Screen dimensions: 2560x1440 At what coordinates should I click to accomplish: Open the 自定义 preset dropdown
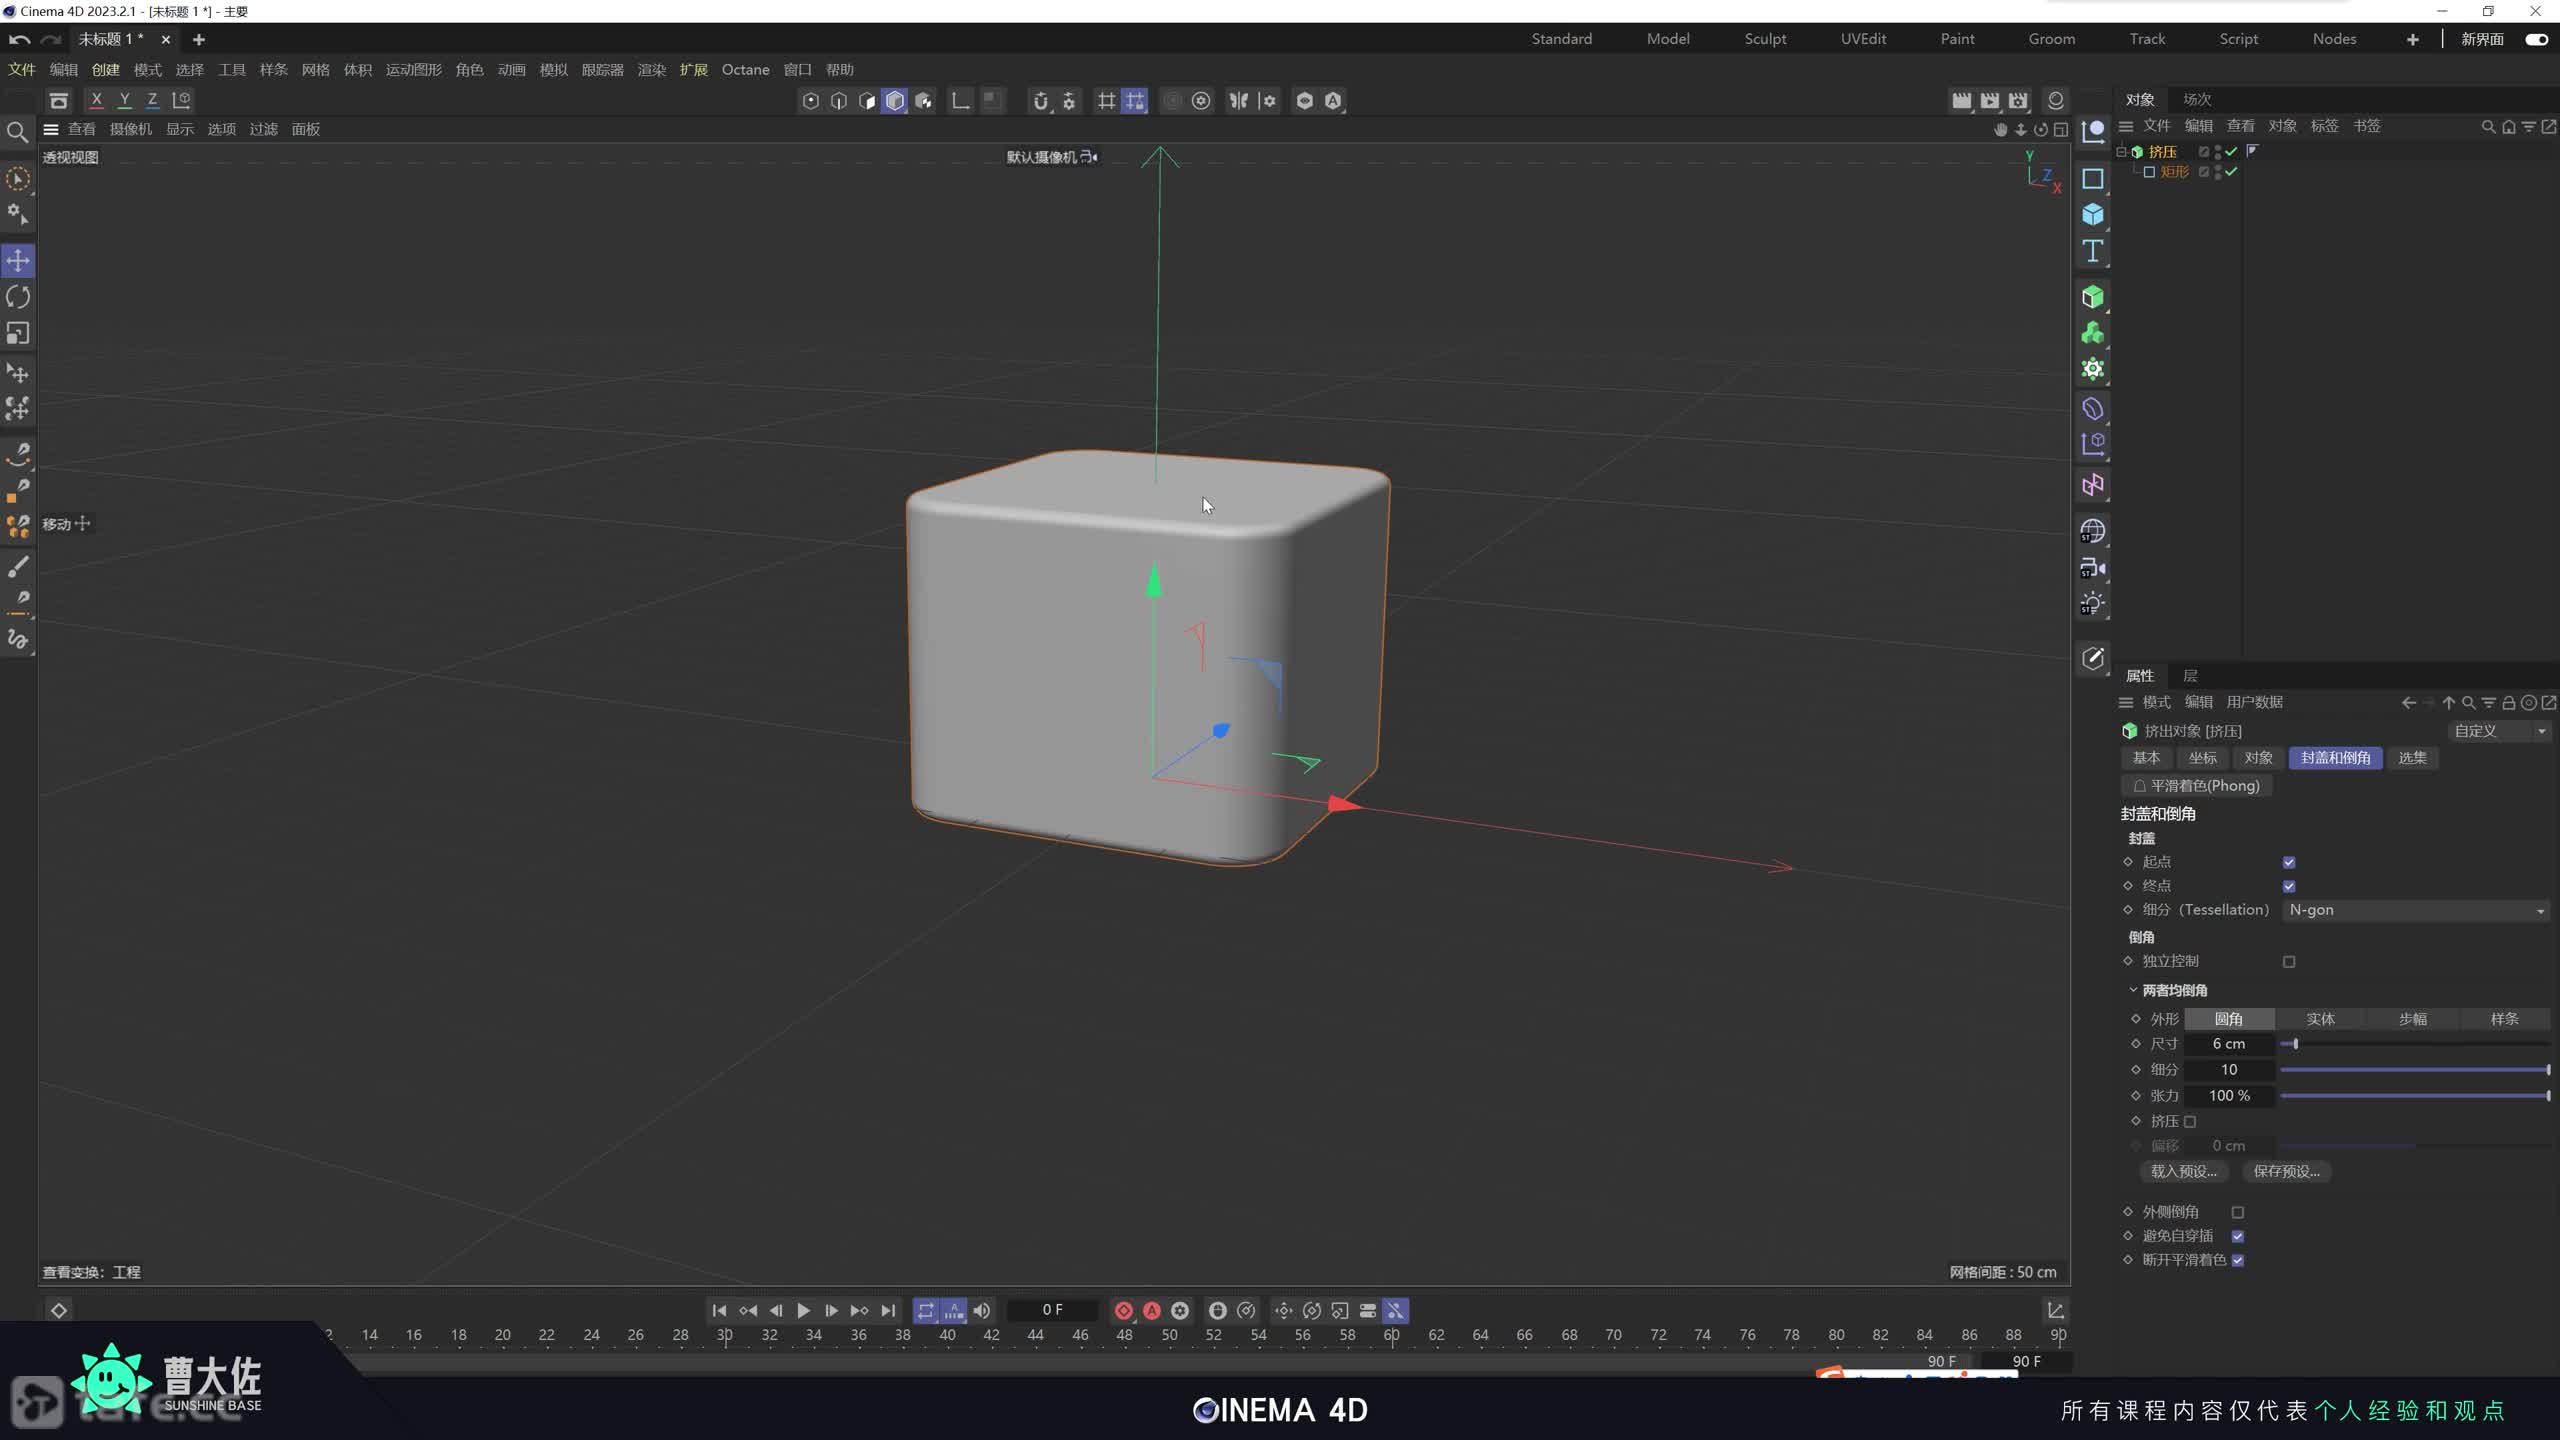point(2498,731)
